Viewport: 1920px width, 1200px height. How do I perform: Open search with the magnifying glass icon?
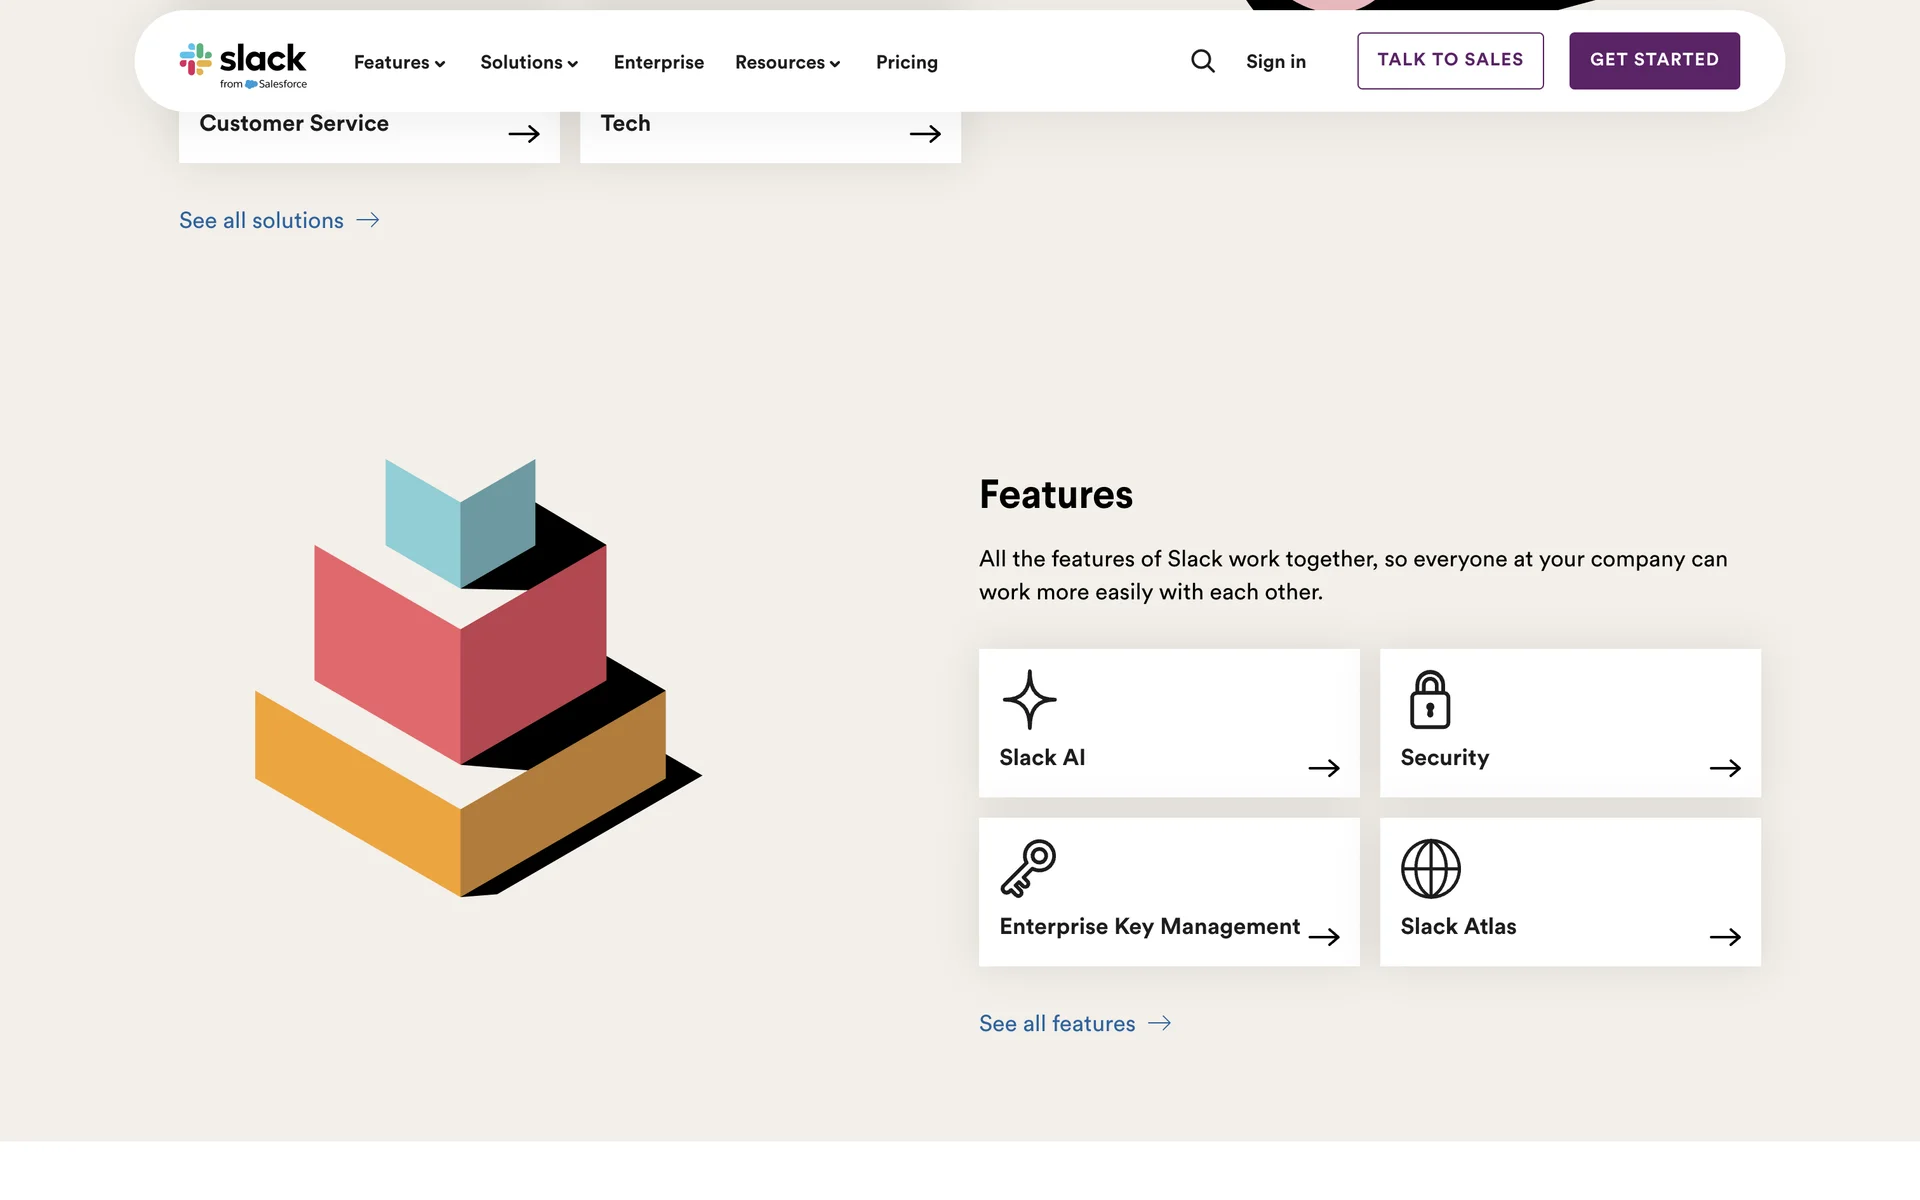coord(1202,61)
